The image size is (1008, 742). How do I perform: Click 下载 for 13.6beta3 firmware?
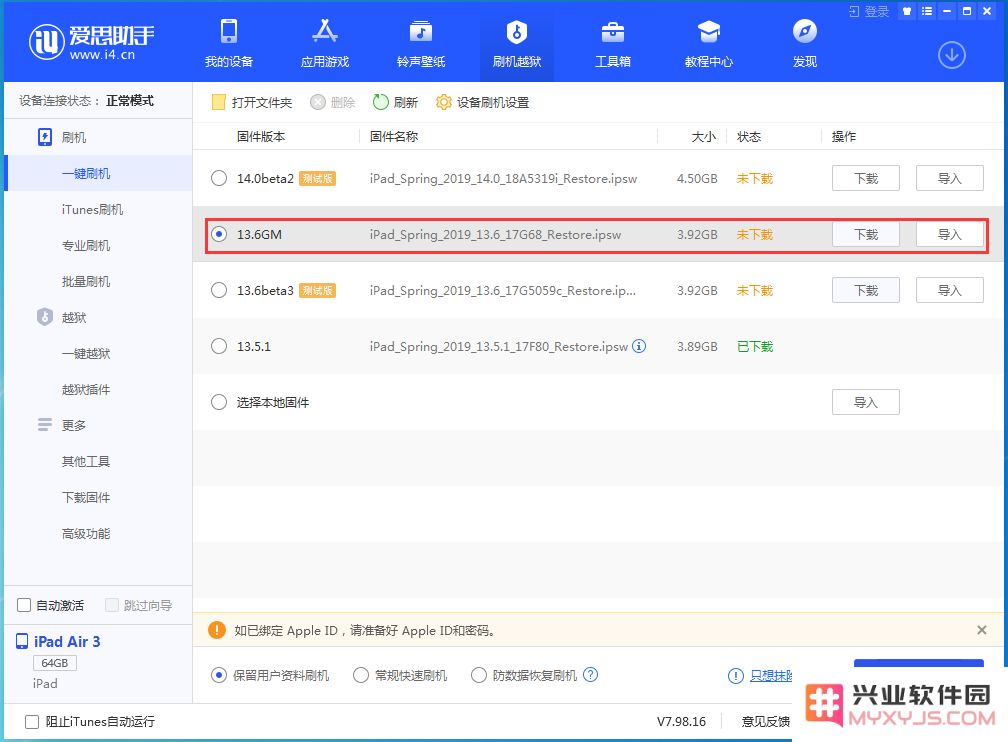tap(865, 290)
